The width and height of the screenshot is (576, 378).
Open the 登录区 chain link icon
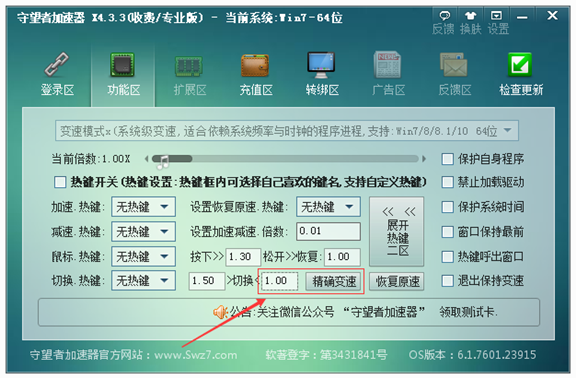point(57,64)
